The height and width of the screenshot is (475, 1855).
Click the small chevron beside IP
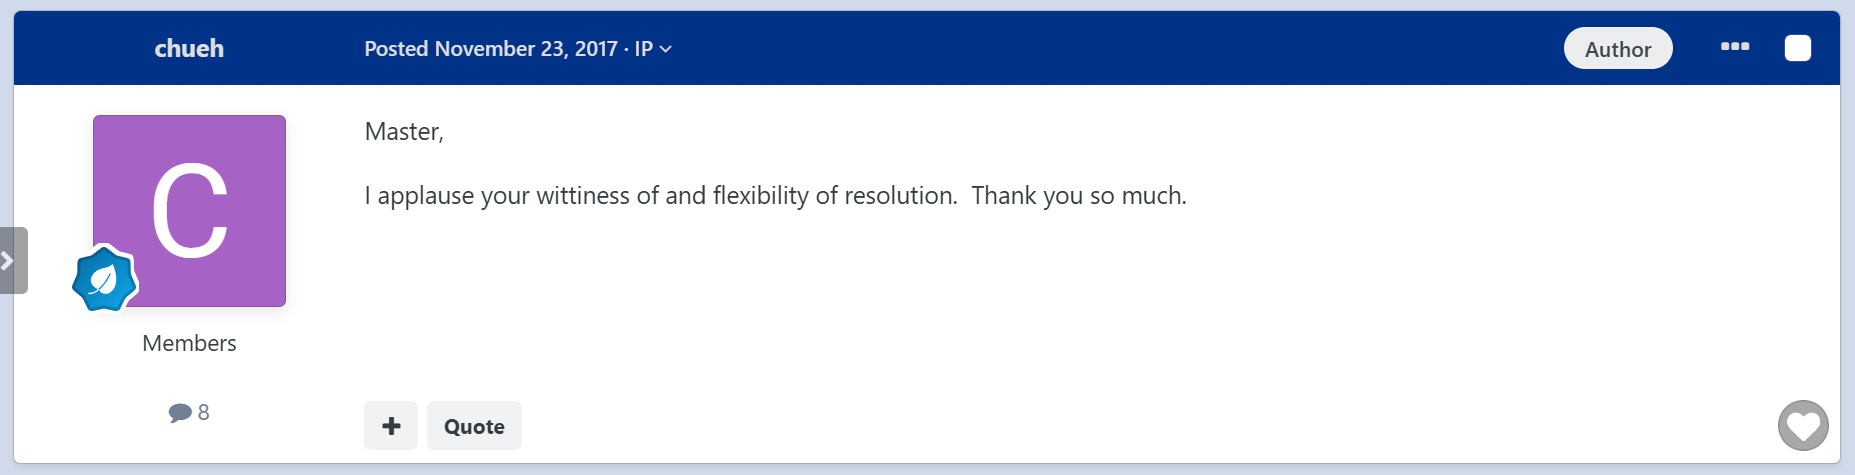tap(666, 49)
